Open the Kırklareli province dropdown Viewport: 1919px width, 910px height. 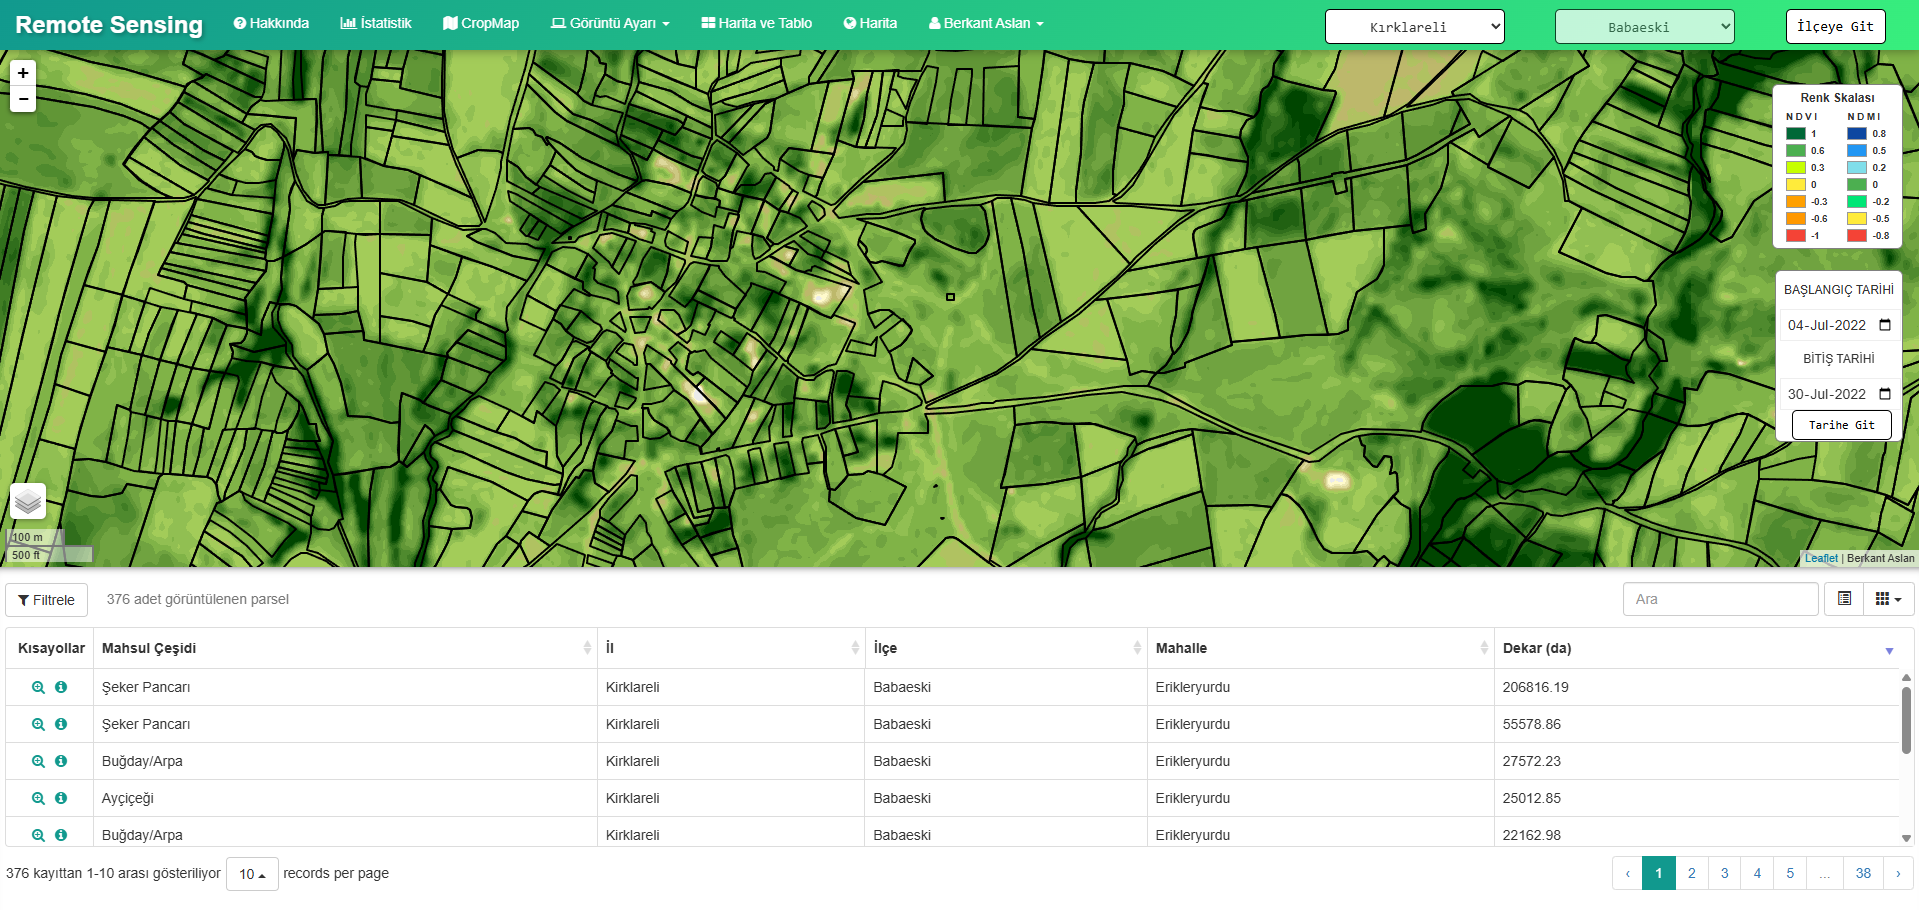(x=1414, y=26)
